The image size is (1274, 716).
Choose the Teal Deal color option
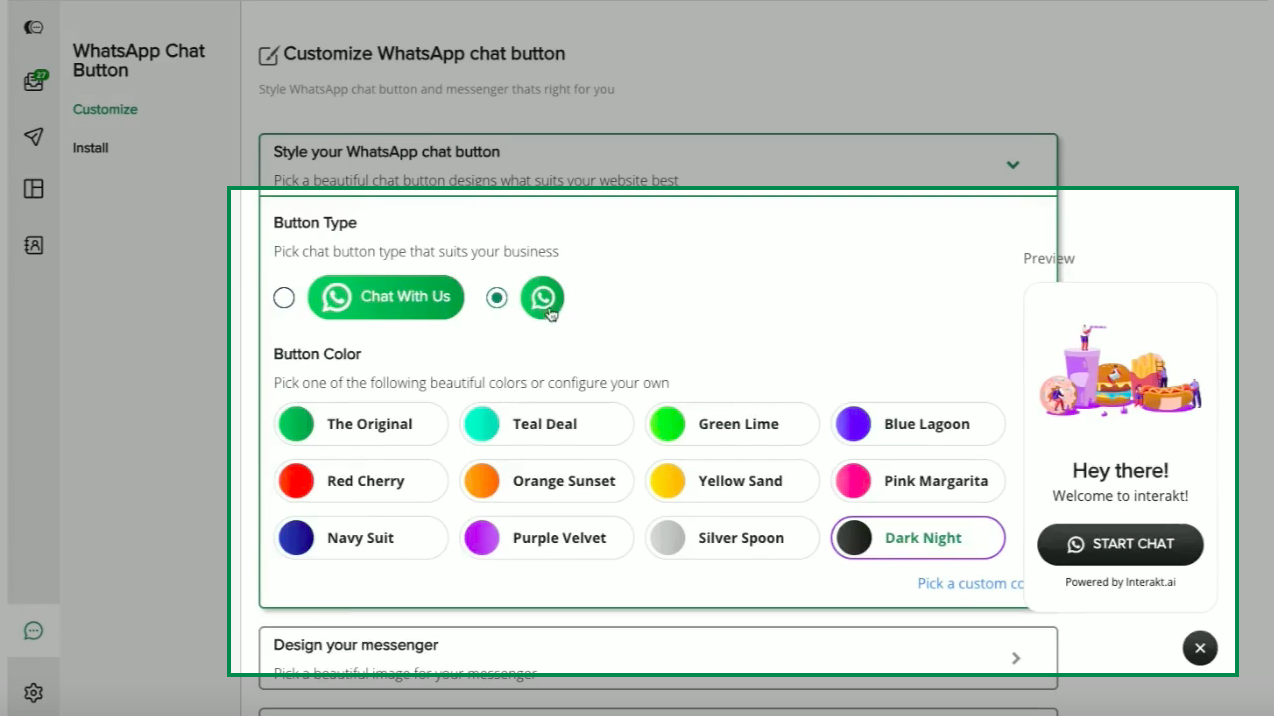coord(547,424)
